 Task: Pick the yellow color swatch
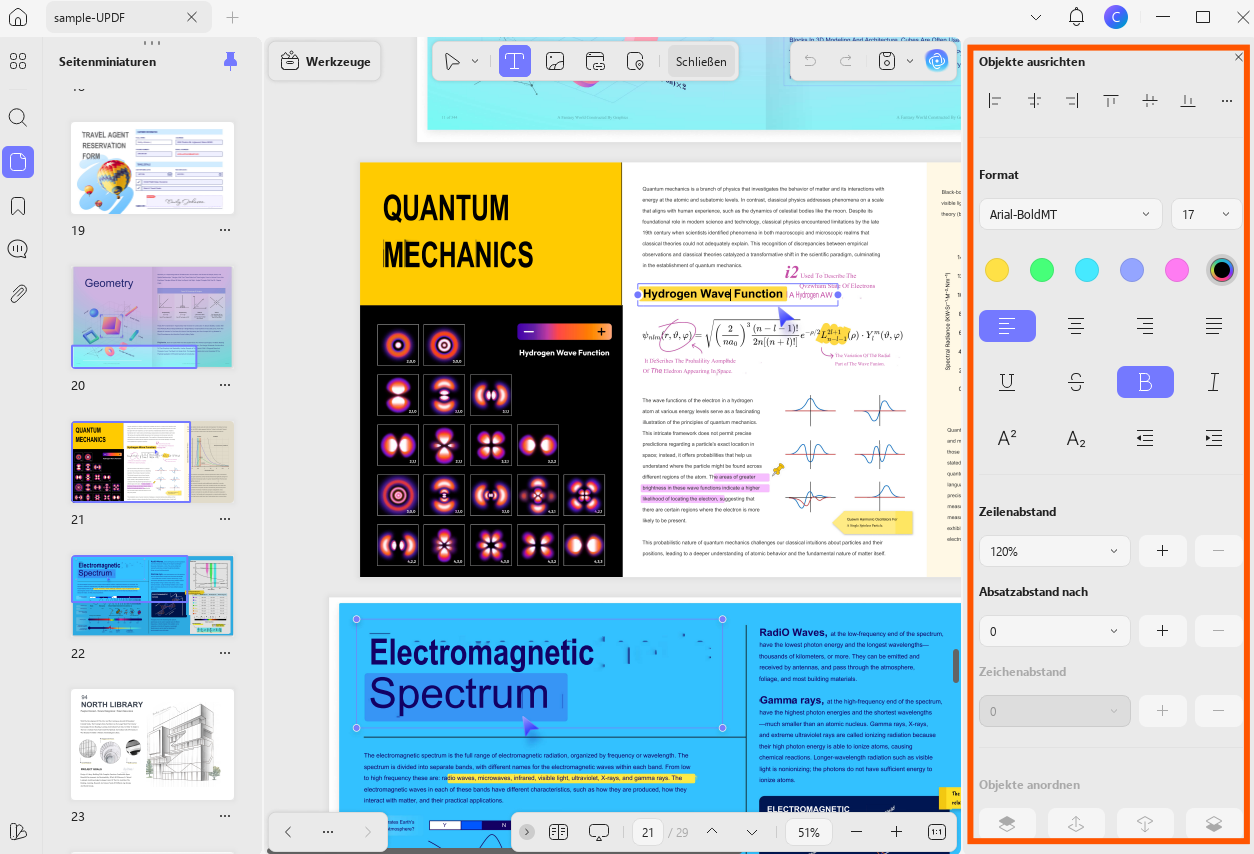[997, 269]
